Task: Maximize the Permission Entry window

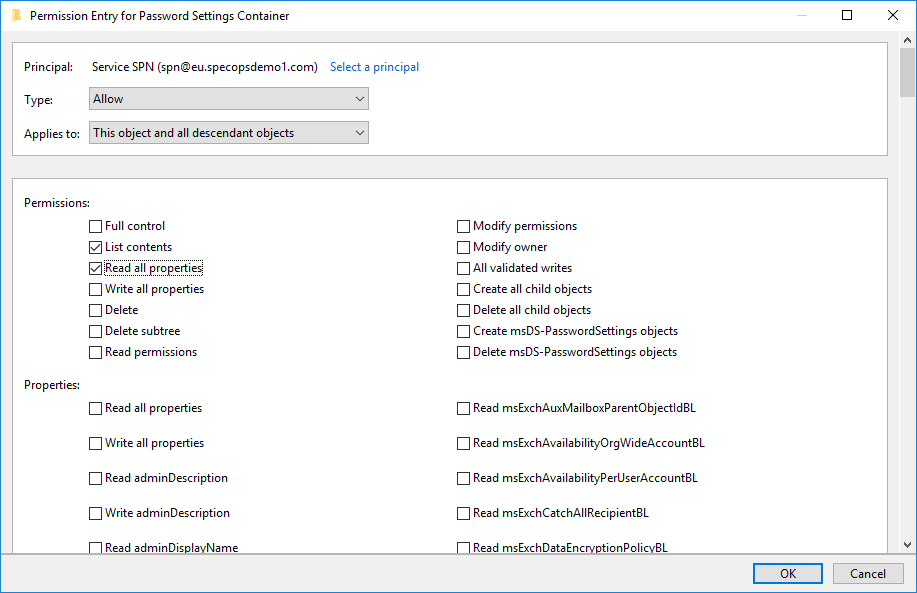Action: click(846, 15)
